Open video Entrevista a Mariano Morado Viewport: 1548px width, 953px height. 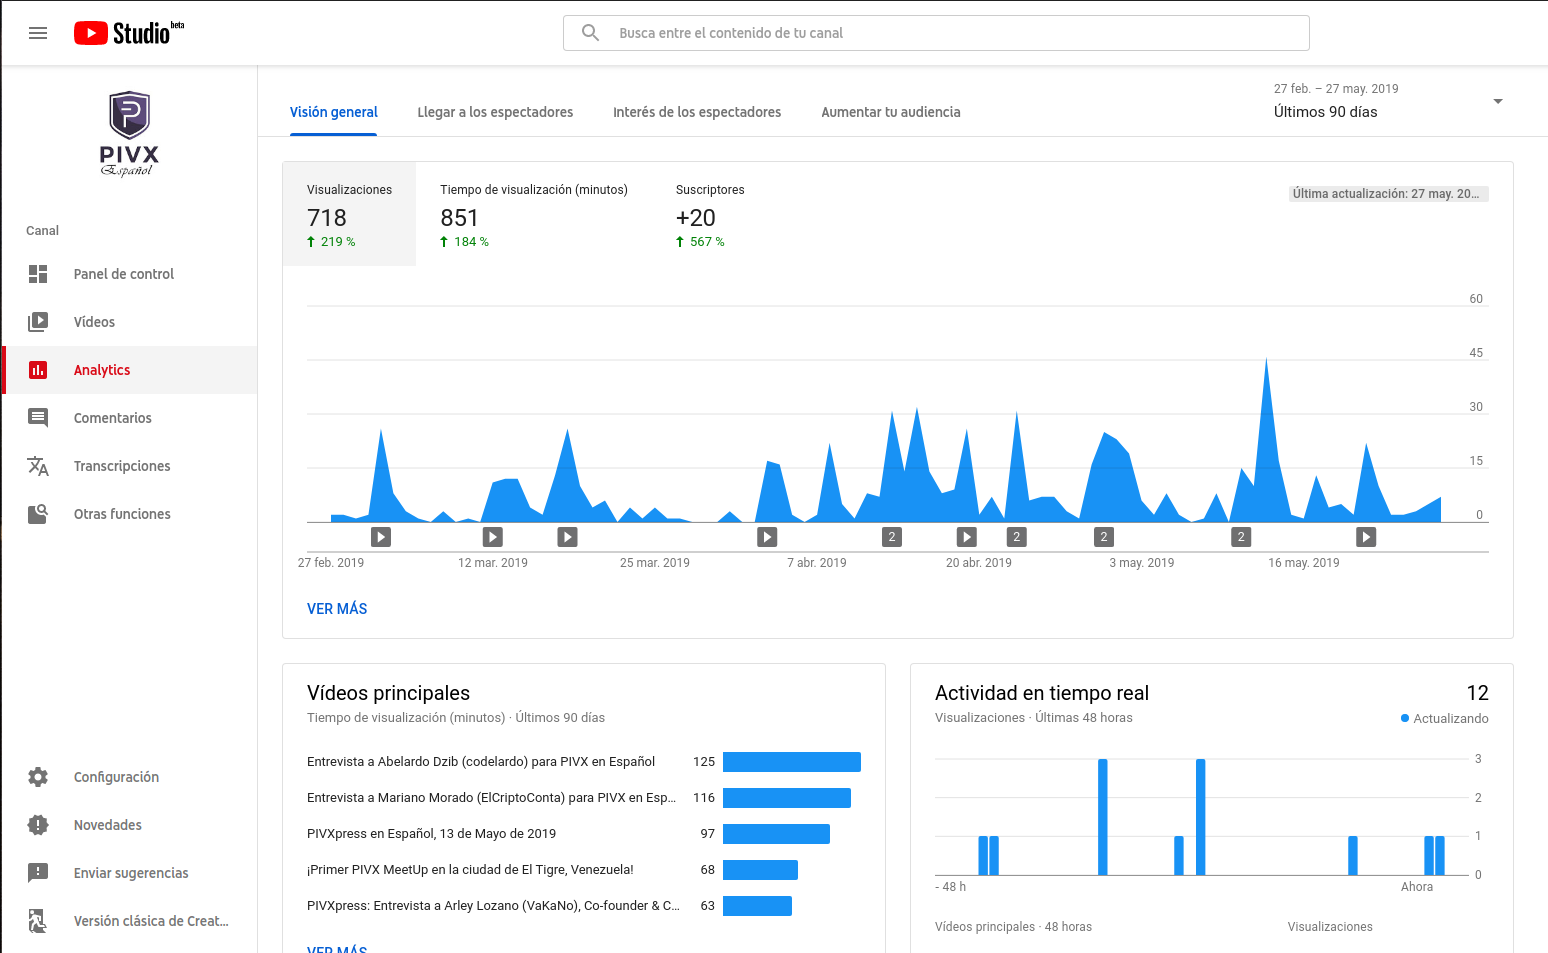(491, 798)
